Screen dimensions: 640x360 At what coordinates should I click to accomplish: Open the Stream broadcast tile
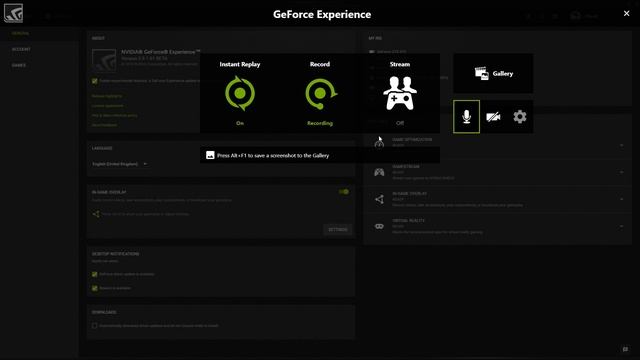tap(400, 93)
